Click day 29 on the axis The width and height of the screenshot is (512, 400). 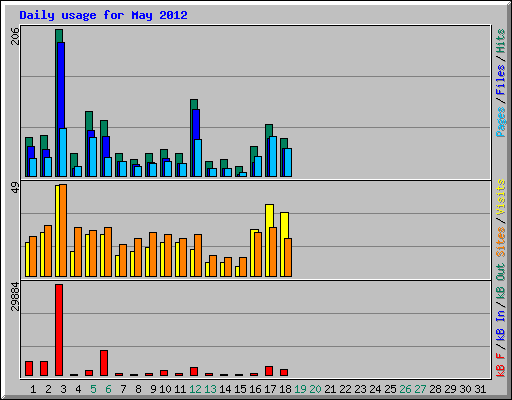coord(450,389)
